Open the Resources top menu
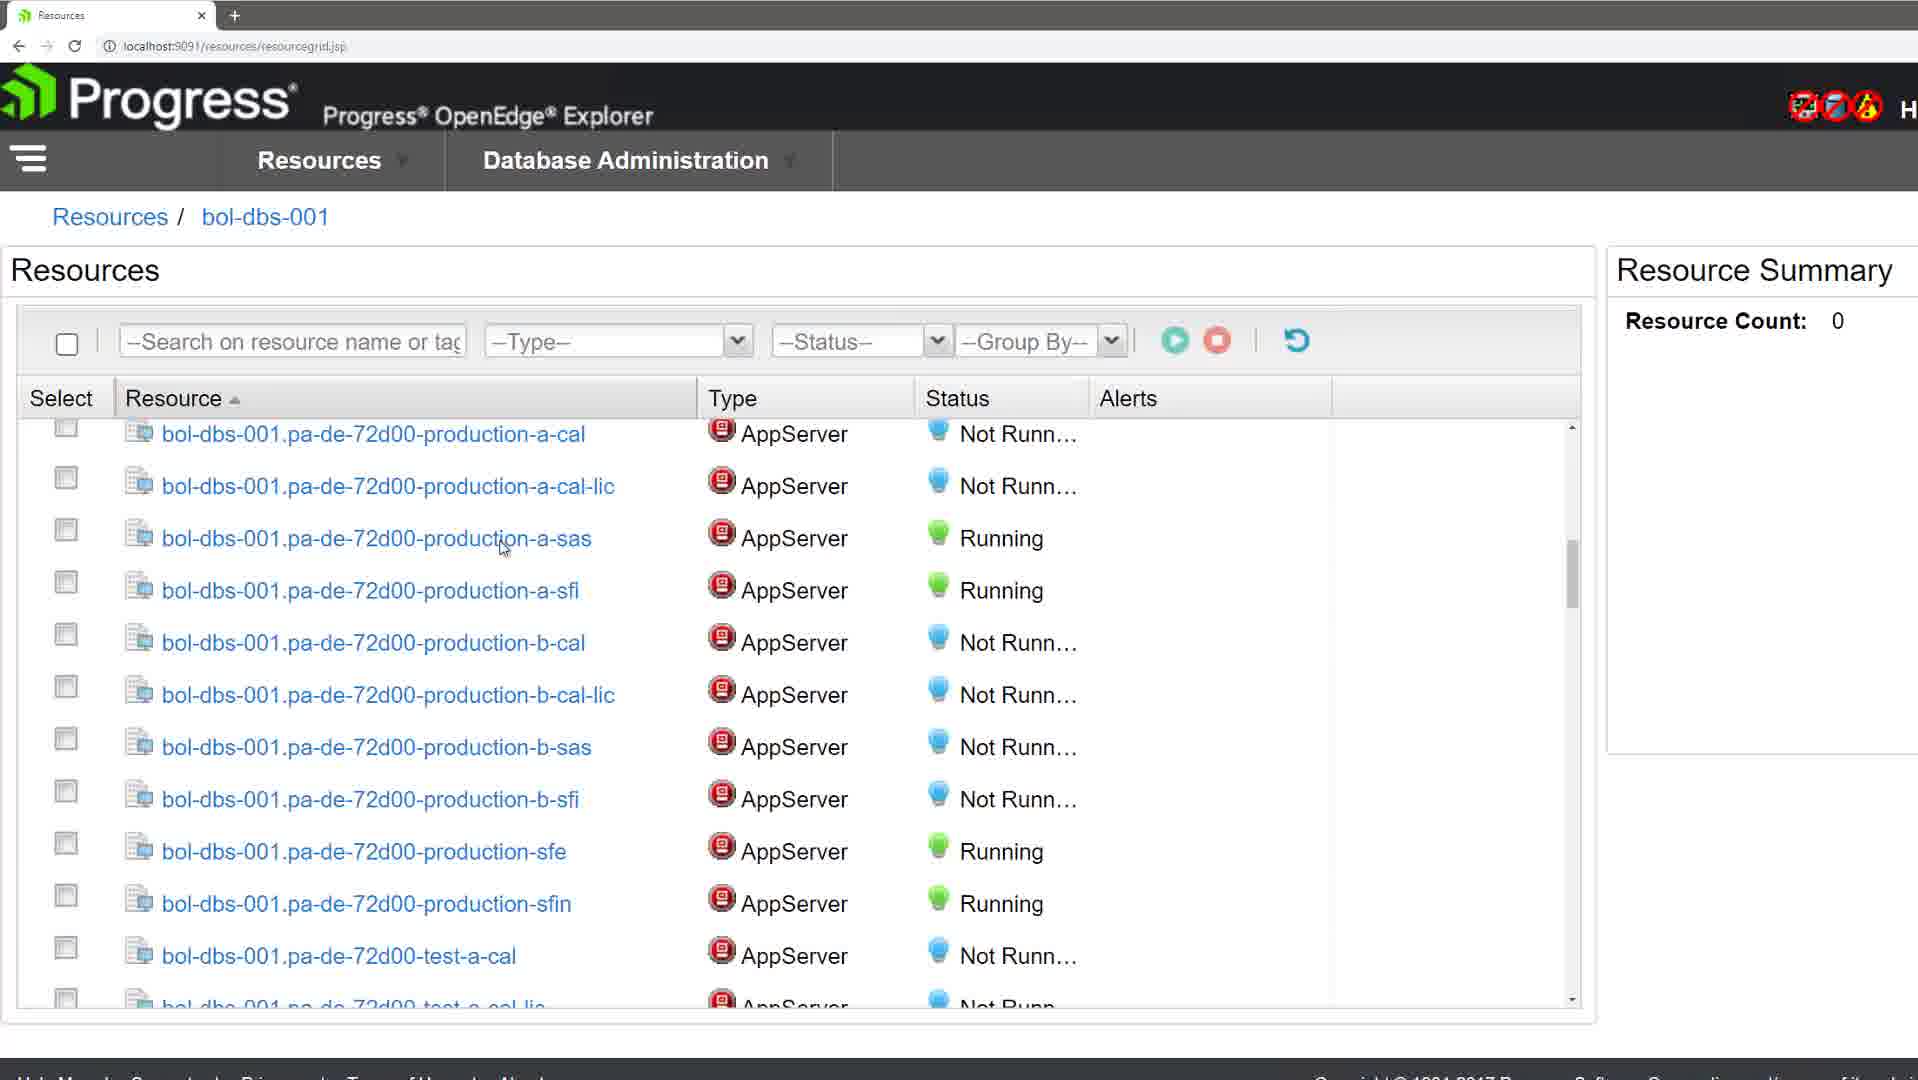The width and height of the screenshot is (1918, 1080). coord(319,160)
